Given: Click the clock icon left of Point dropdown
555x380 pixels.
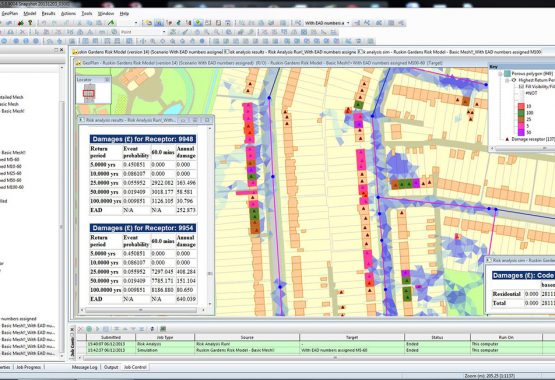Looking at the screenshot, I should click(114, 32).
